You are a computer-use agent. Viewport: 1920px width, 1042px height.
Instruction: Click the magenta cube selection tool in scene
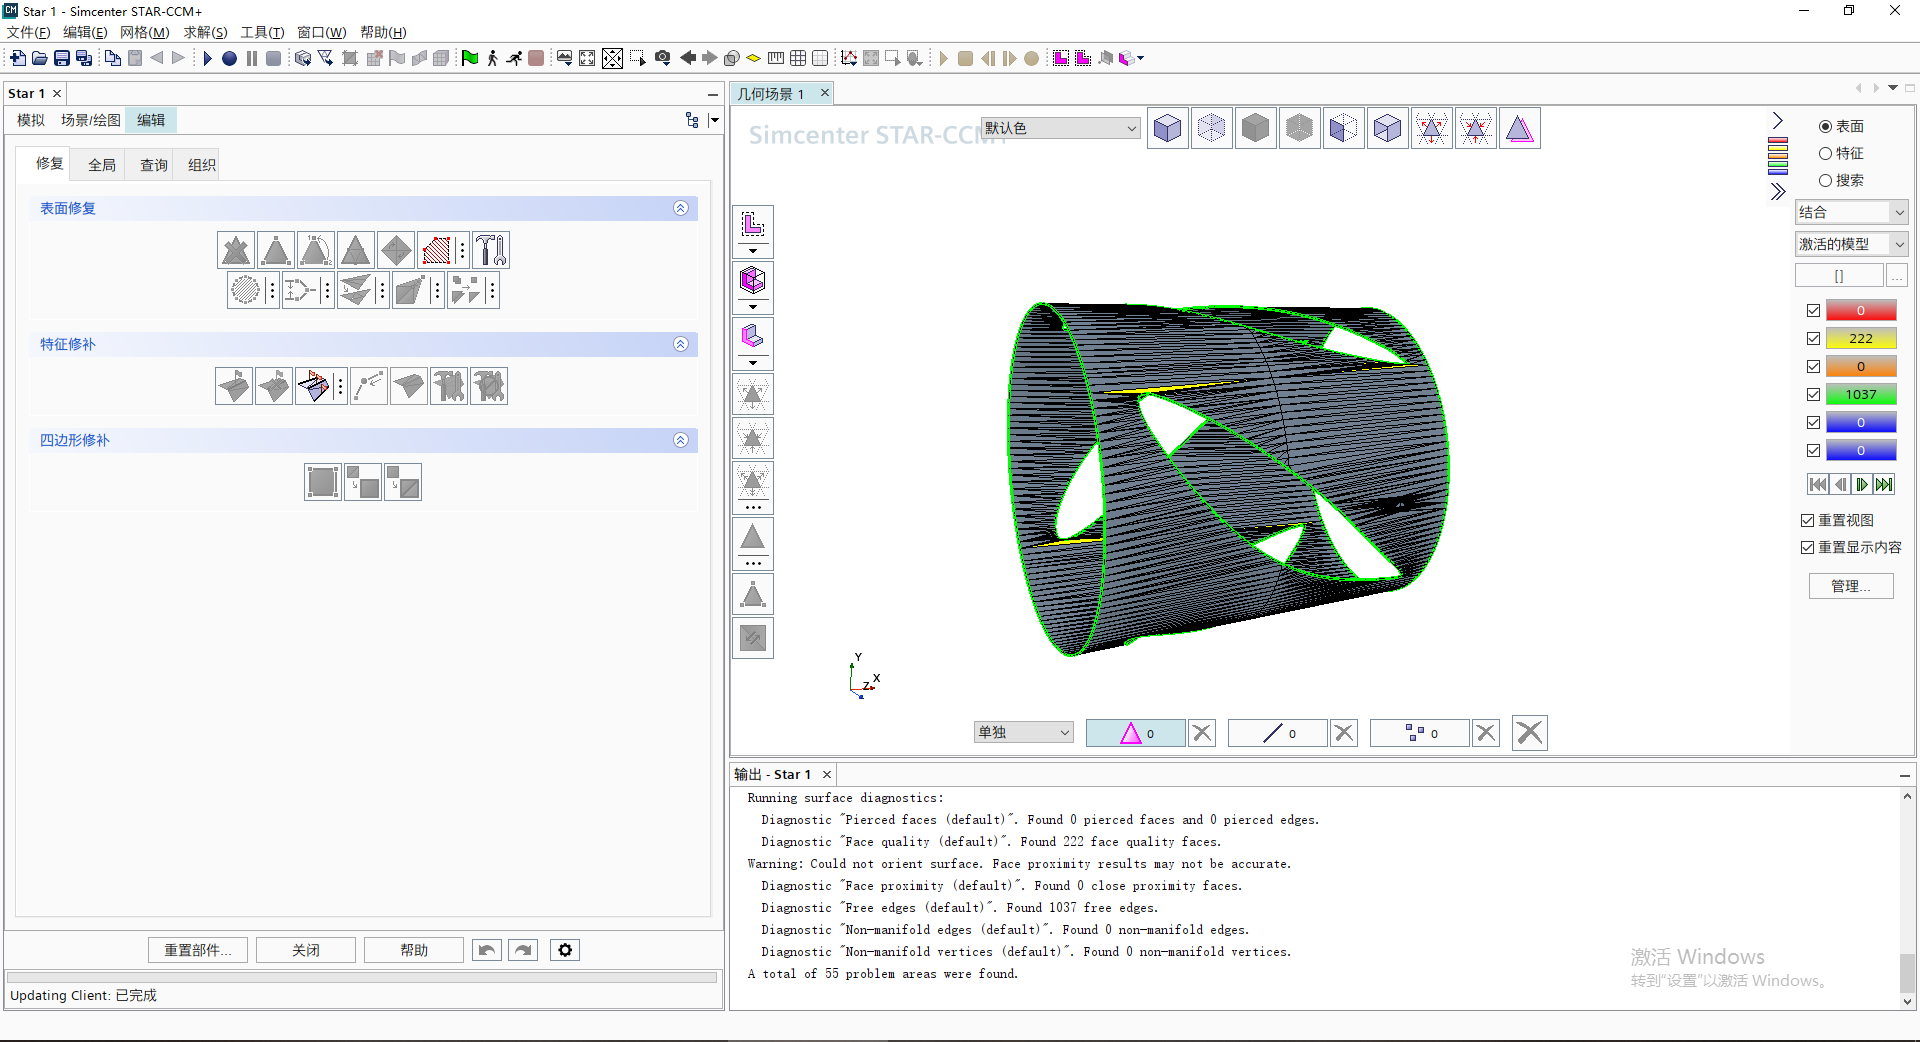click(x=753, y=280)
